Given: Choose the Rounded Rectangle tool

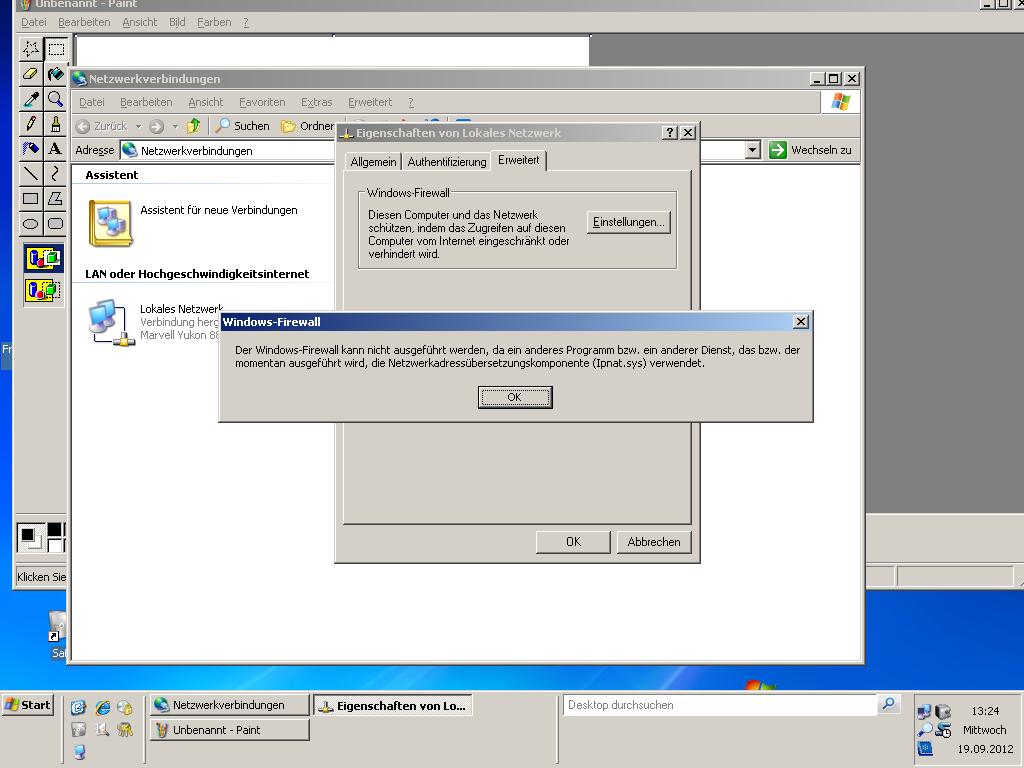Looking at the screenshot, I should pyautogui.click(x=56, y=223).
